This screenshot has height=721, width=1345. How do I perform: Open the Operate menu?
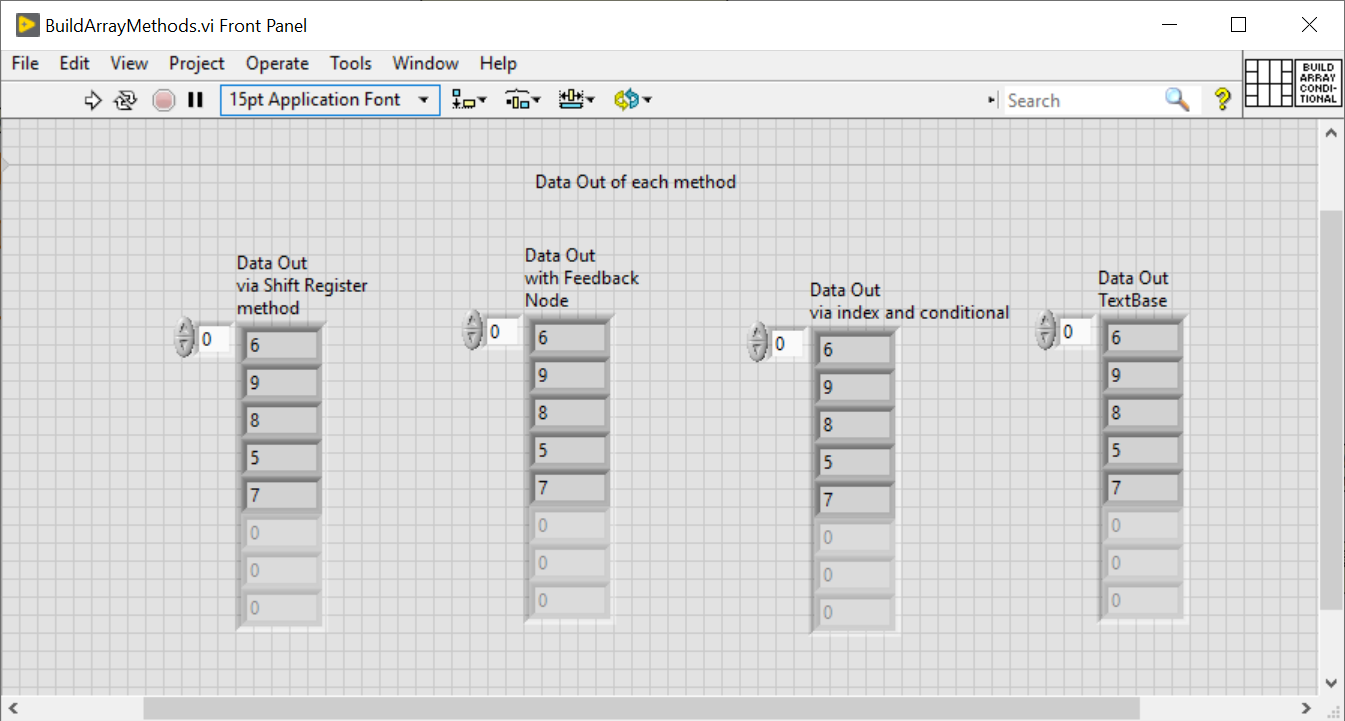[277, 63]
